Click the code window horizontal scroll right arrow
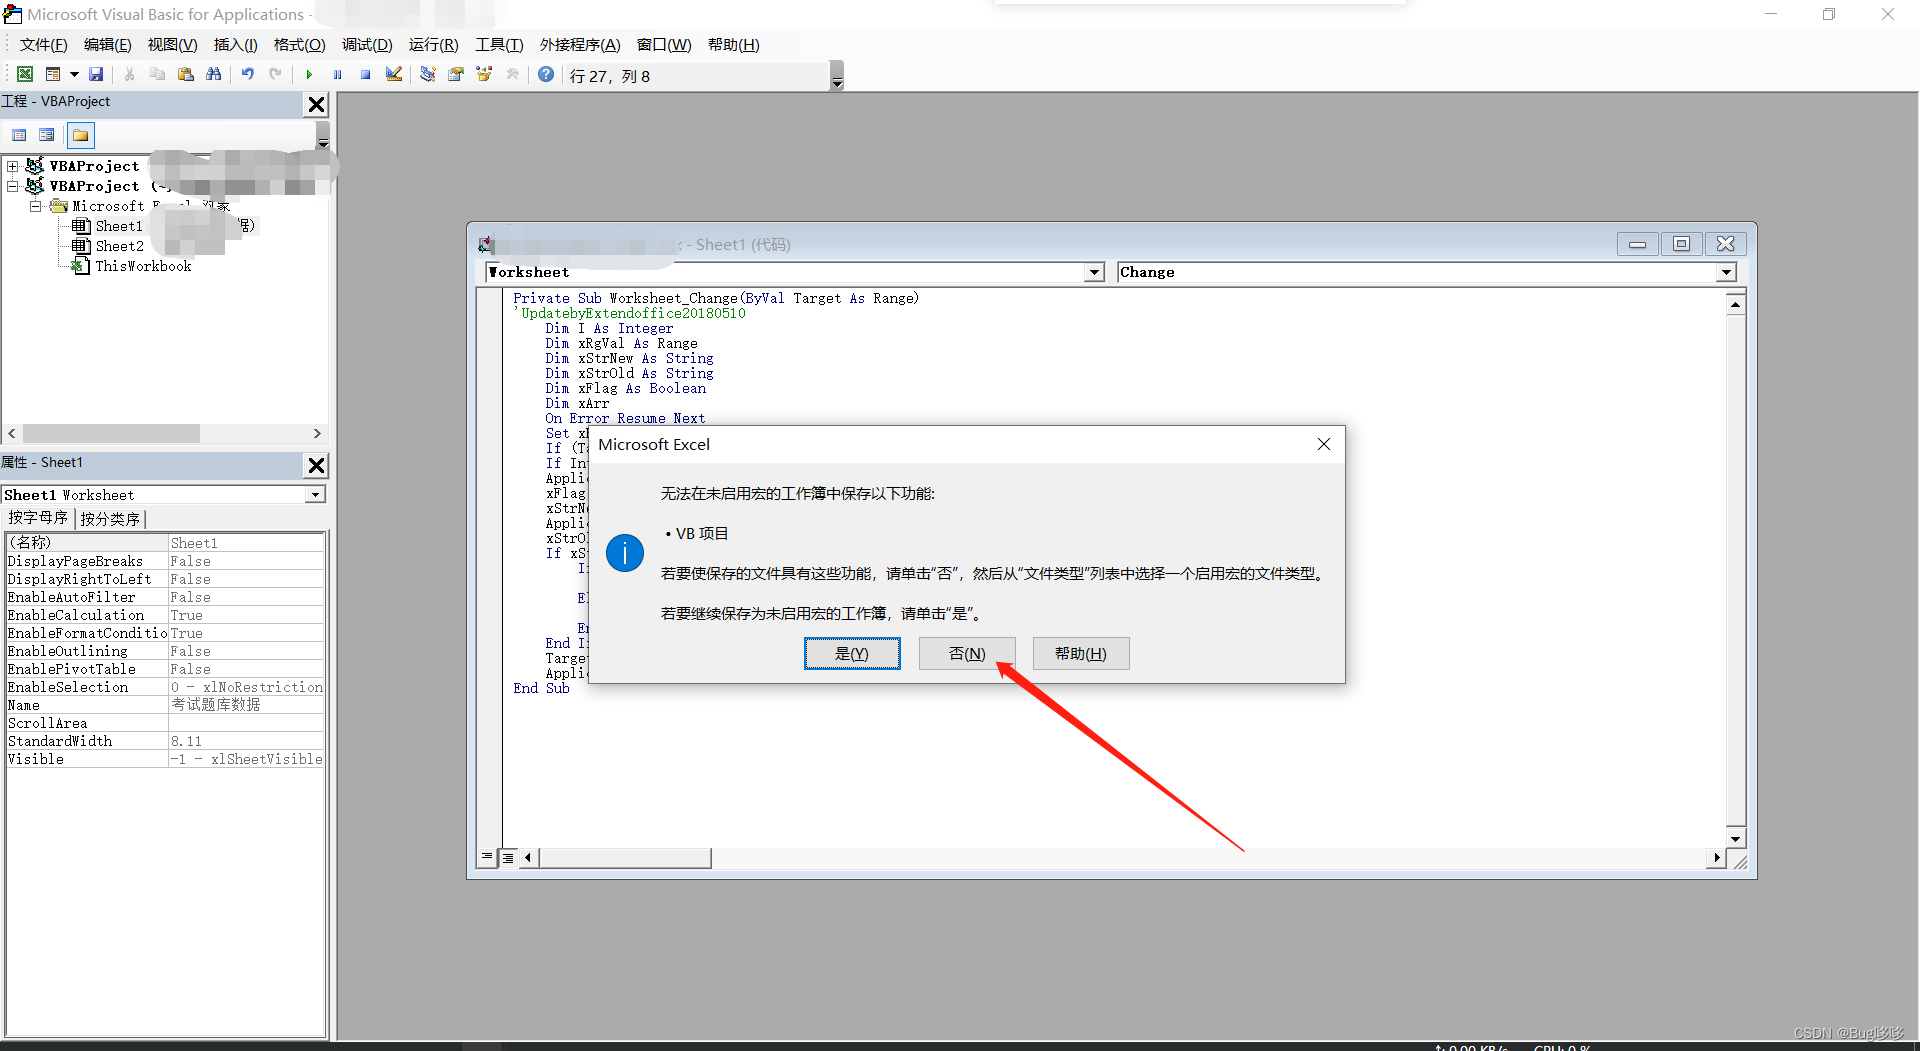1920x1051 pixels. click(1717, 857)
